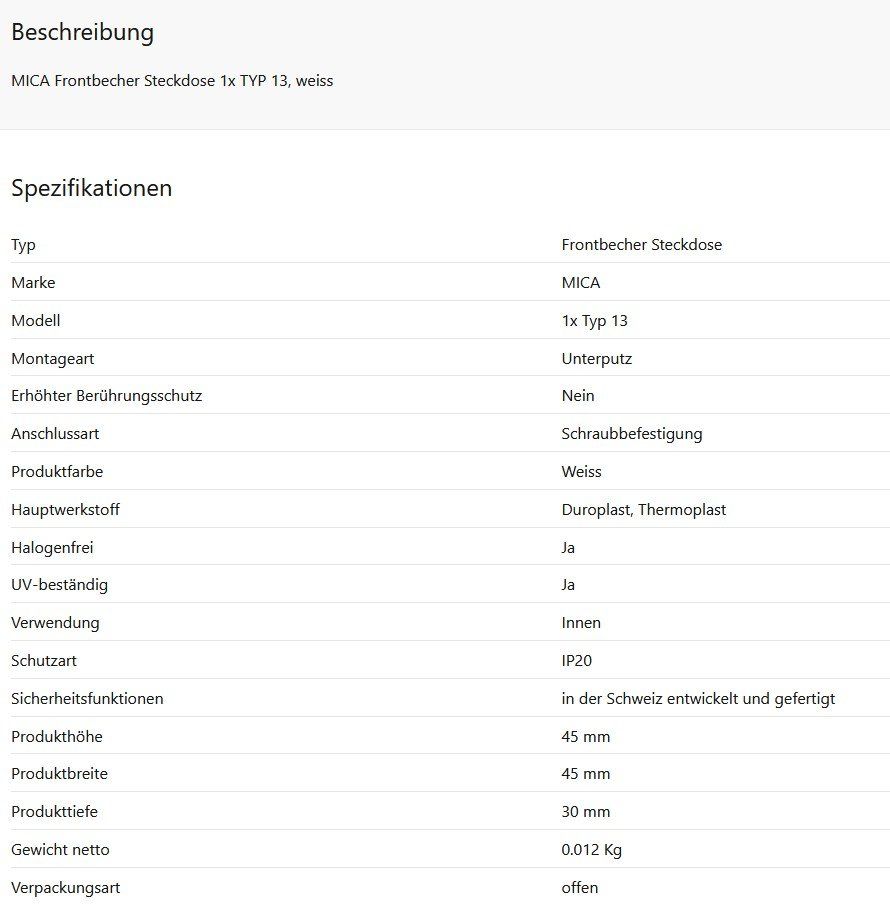Click the Beschreibung heading
The width and height of the screenshot is (890, 914).
[83, 33]
